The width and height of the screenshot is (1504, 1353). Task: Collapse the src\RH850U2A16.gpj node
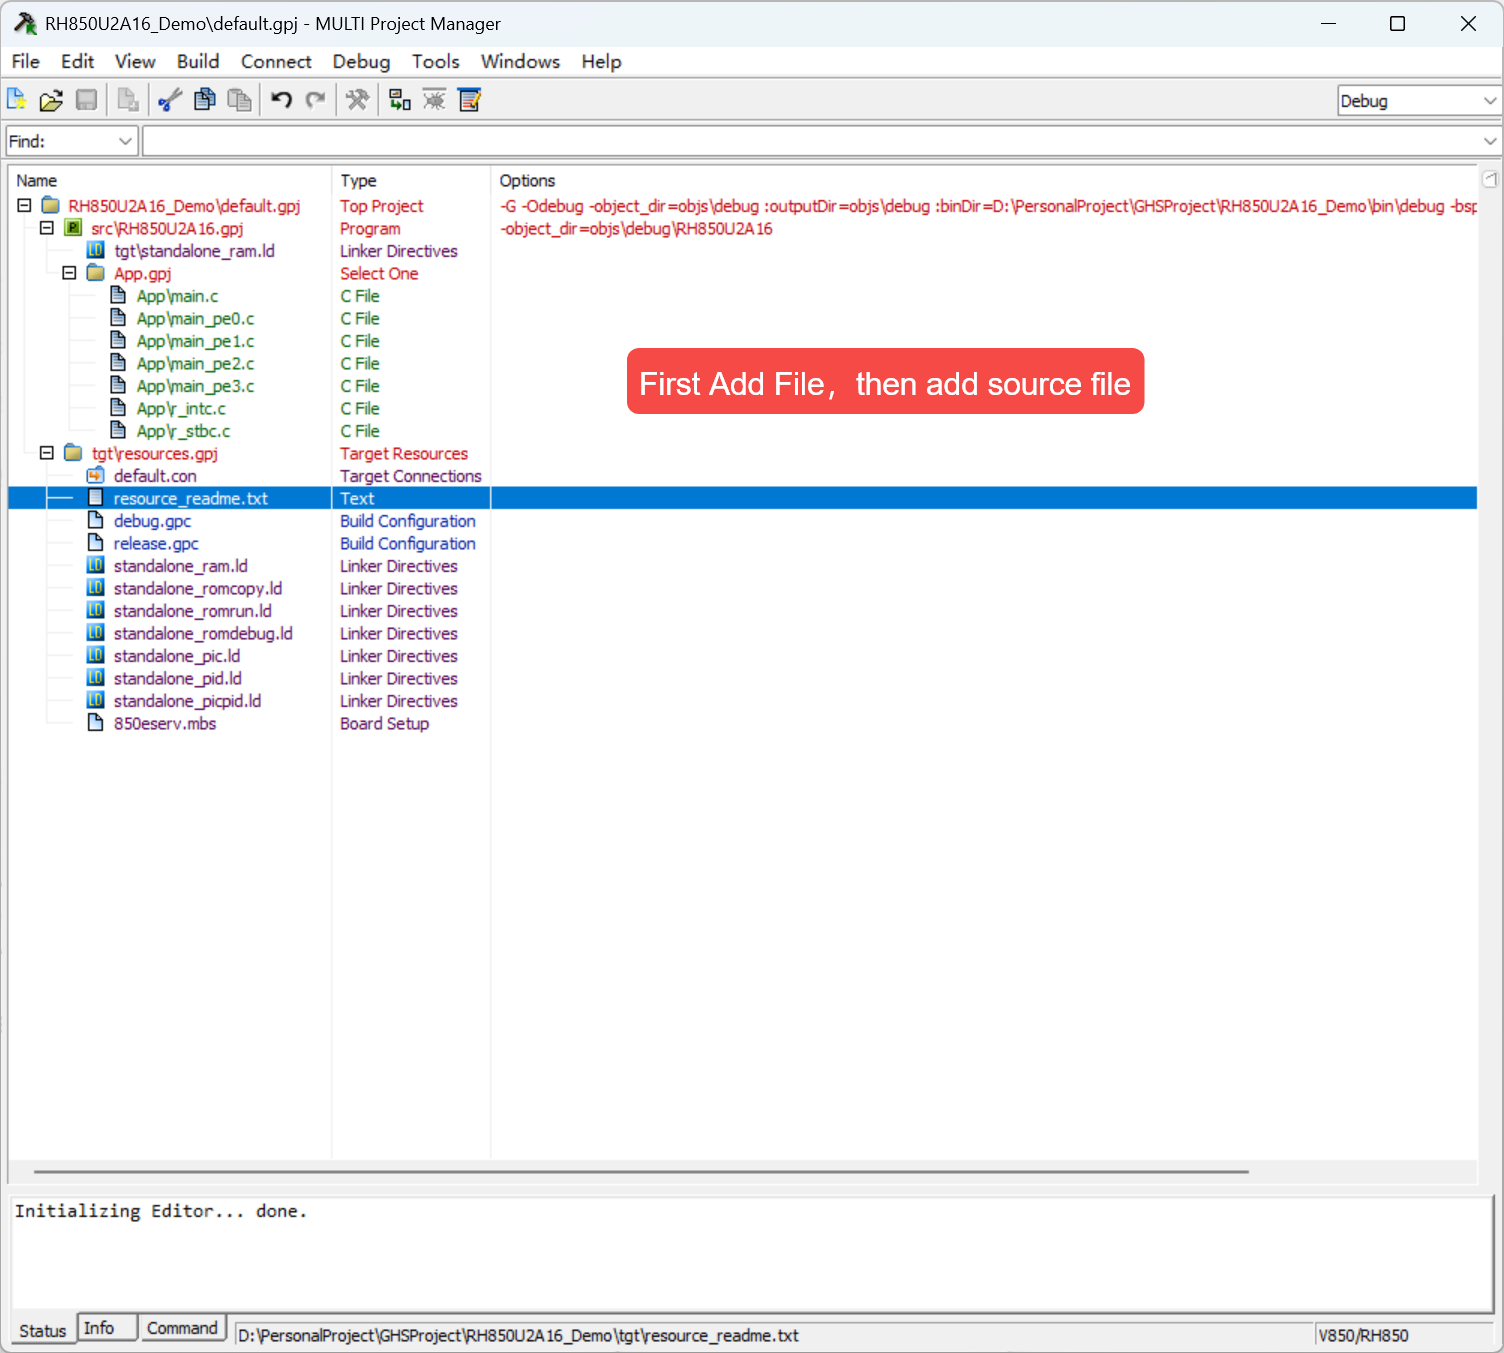[46, 228]
